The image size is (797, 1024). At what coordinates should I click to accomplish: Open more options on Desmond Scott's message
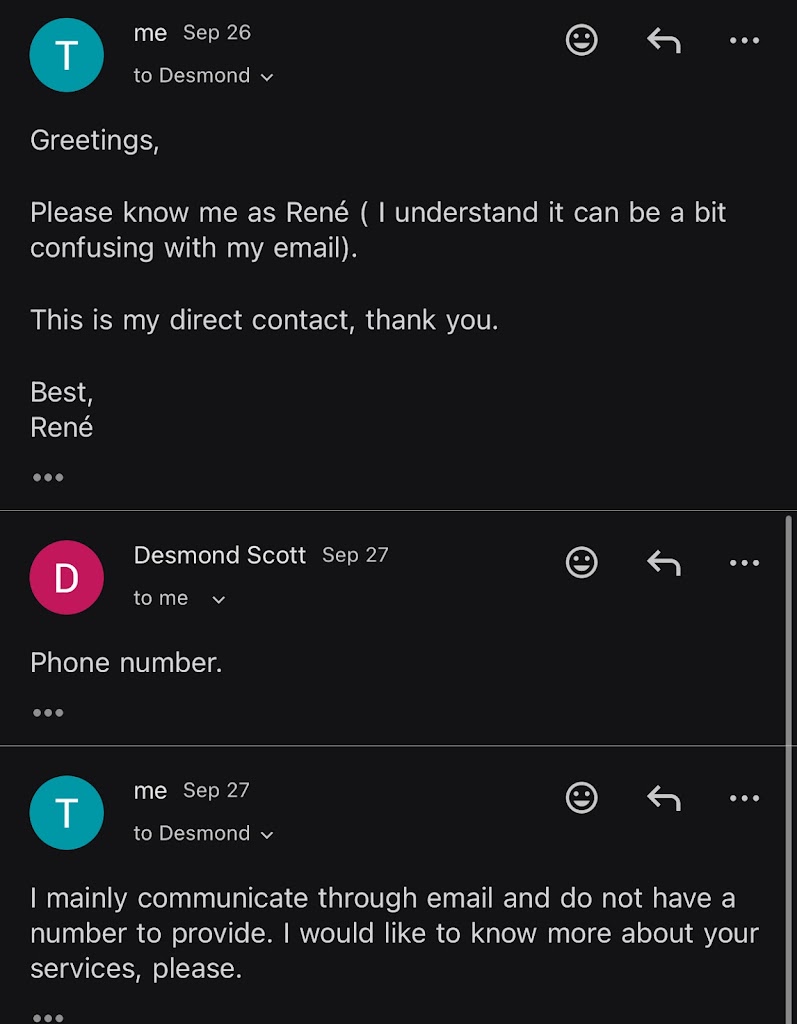pyautogui.click(x=744, y=563)
